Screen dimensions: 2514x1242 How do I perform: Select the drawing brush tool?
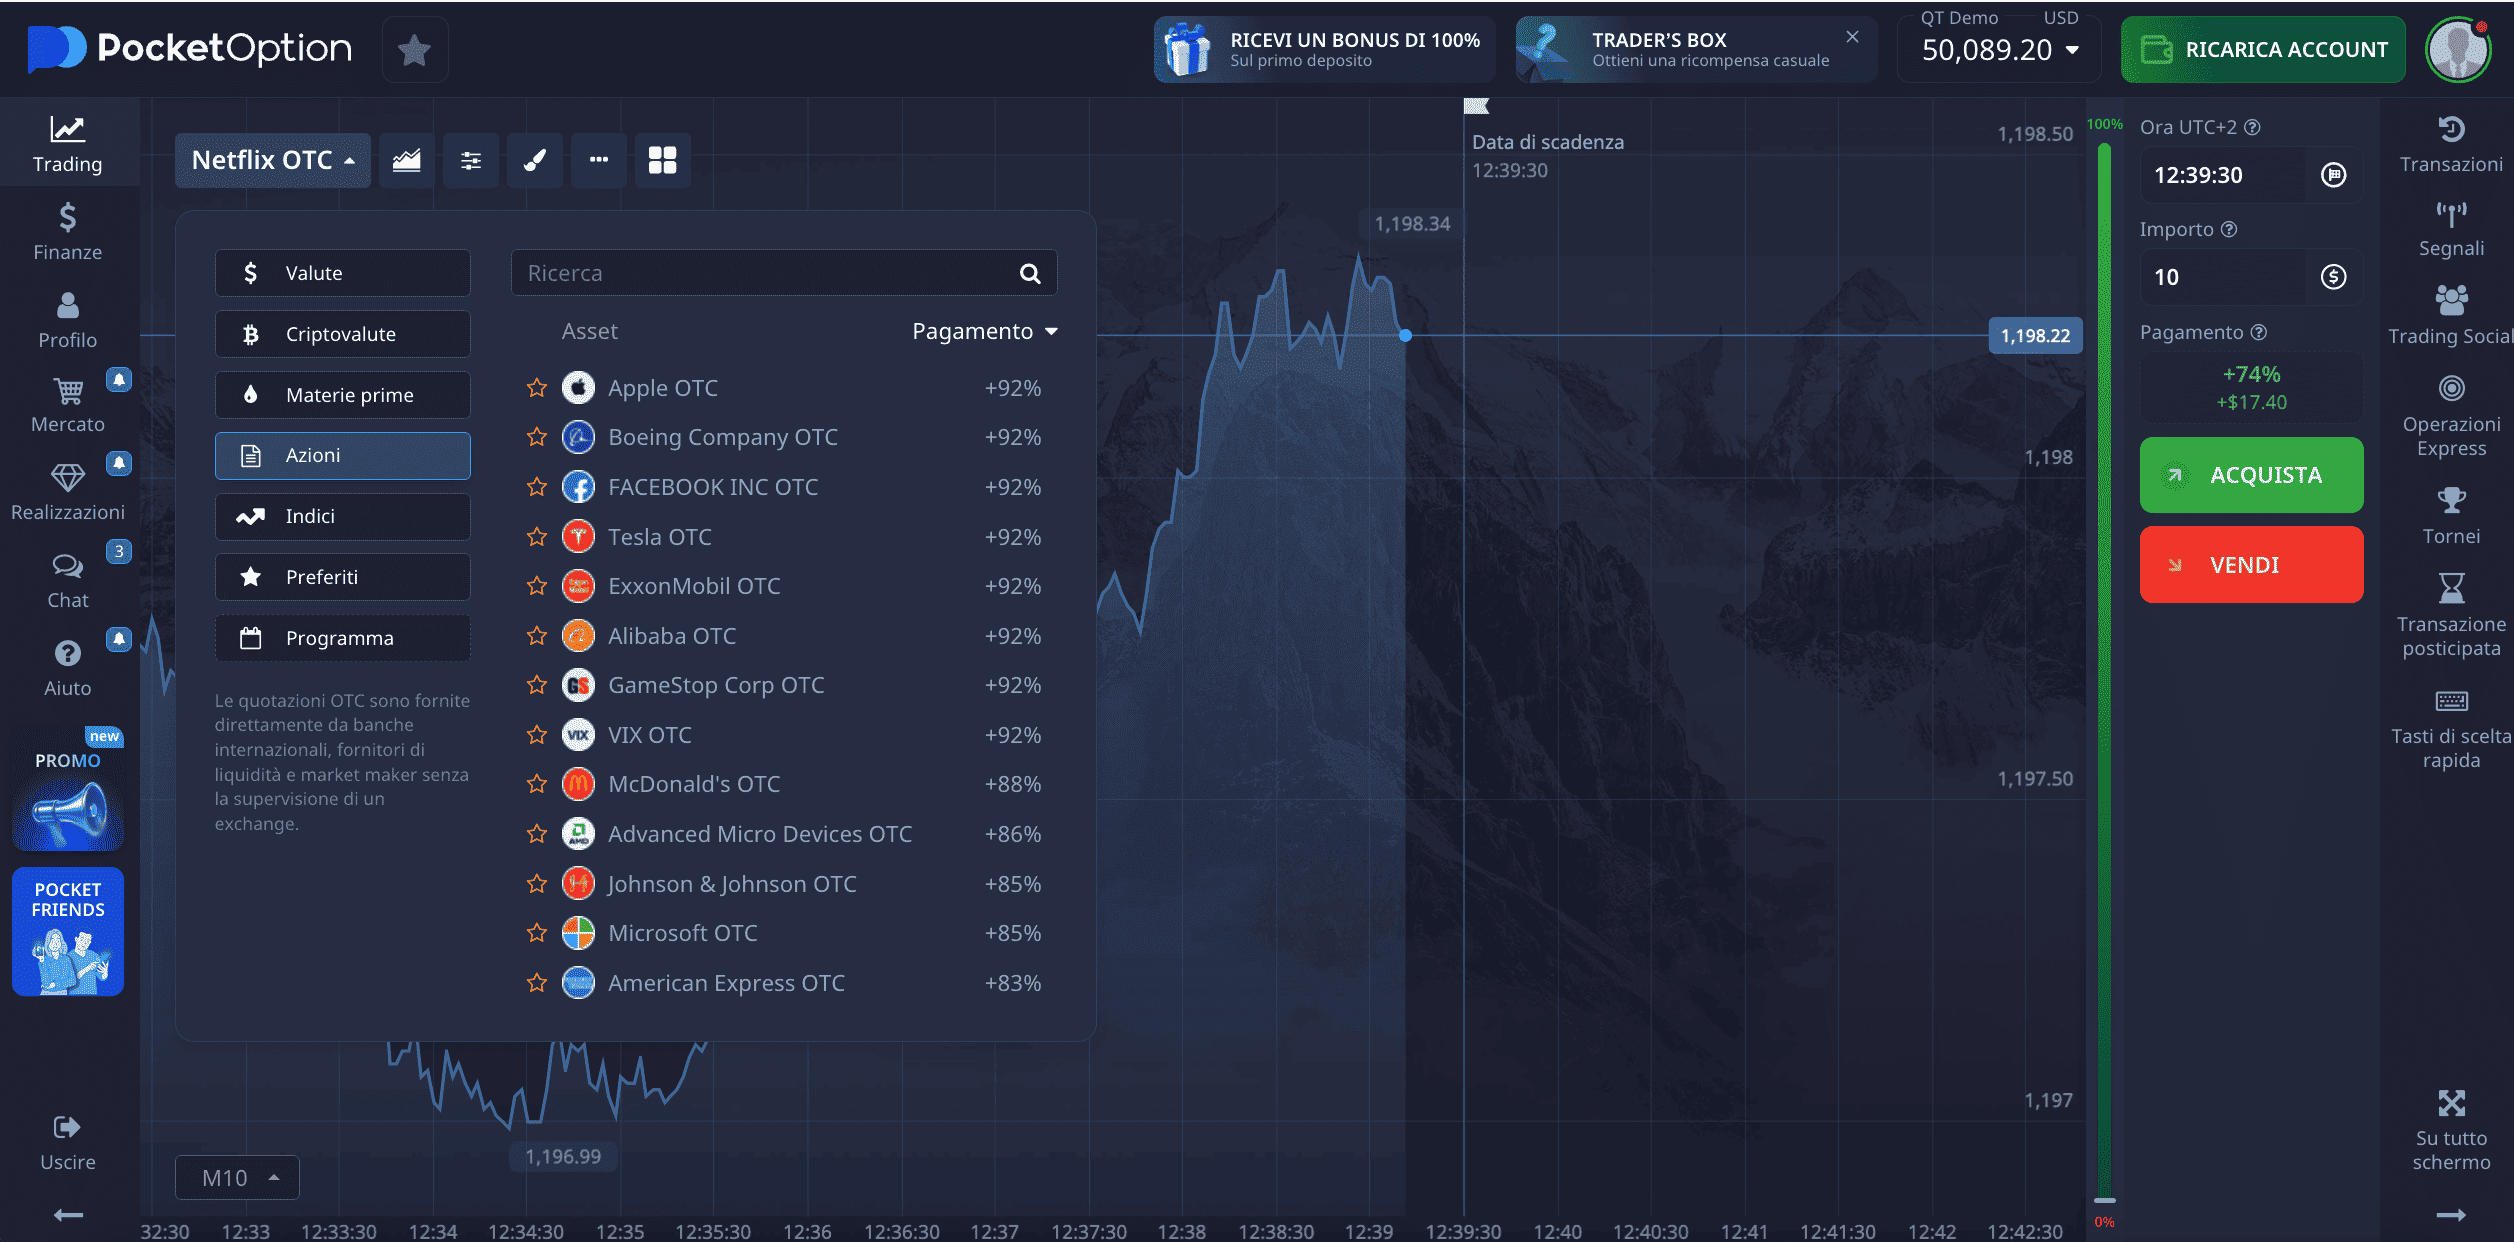(x=535, y=160)
